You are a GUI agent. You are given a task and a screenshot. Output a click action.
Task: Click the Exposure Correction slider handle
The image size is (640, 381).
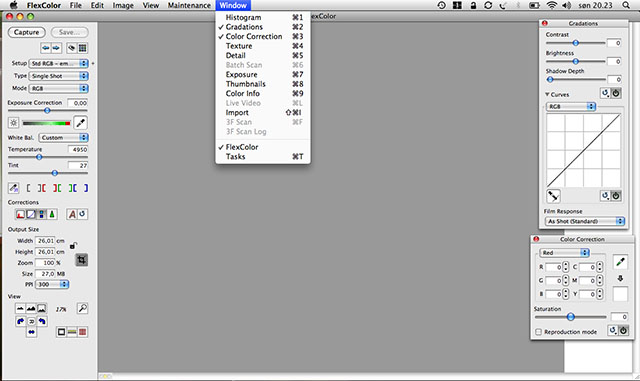(47, 110)
